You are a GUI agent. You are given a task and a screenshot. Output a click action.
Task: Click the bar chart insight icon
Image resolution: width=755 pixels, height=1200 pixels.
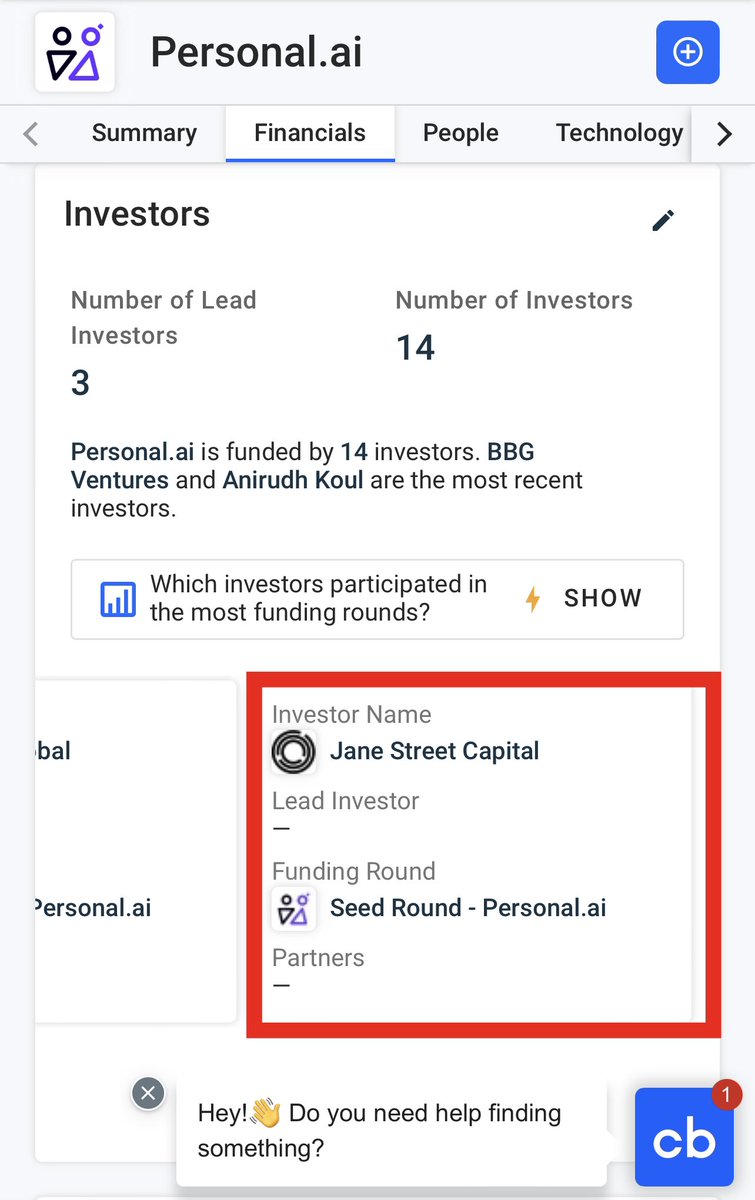[x=118, y=599]
